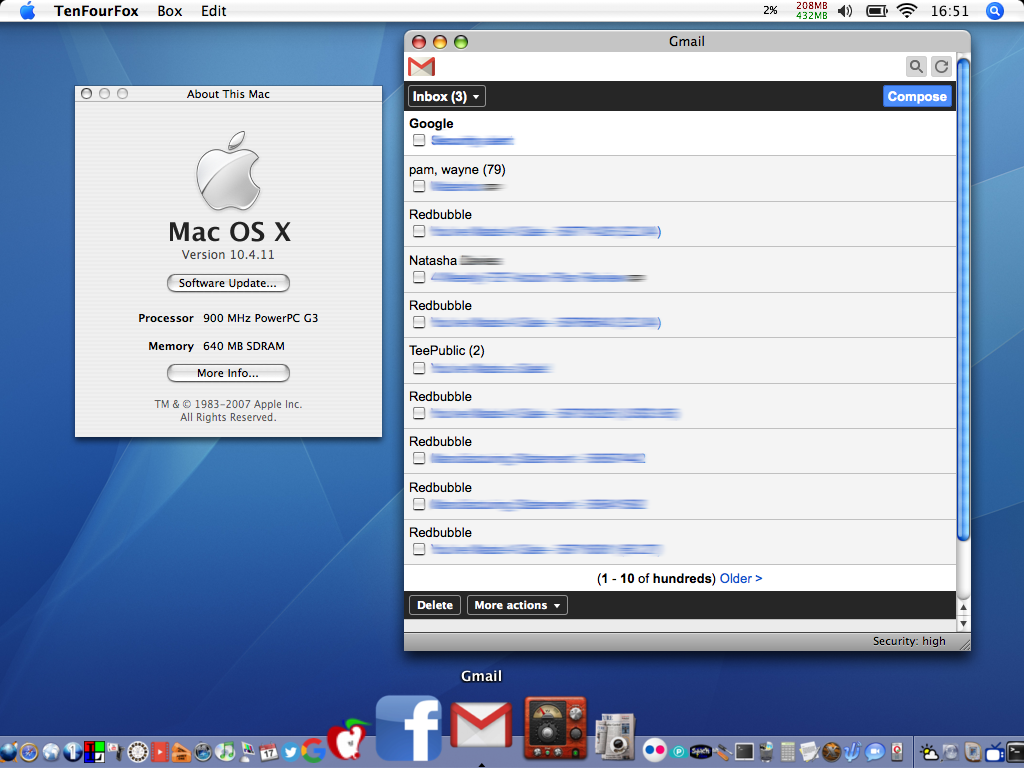
Task: Click the scrollbar down arrow in Gmail window
Action: [x=963, y=623]
